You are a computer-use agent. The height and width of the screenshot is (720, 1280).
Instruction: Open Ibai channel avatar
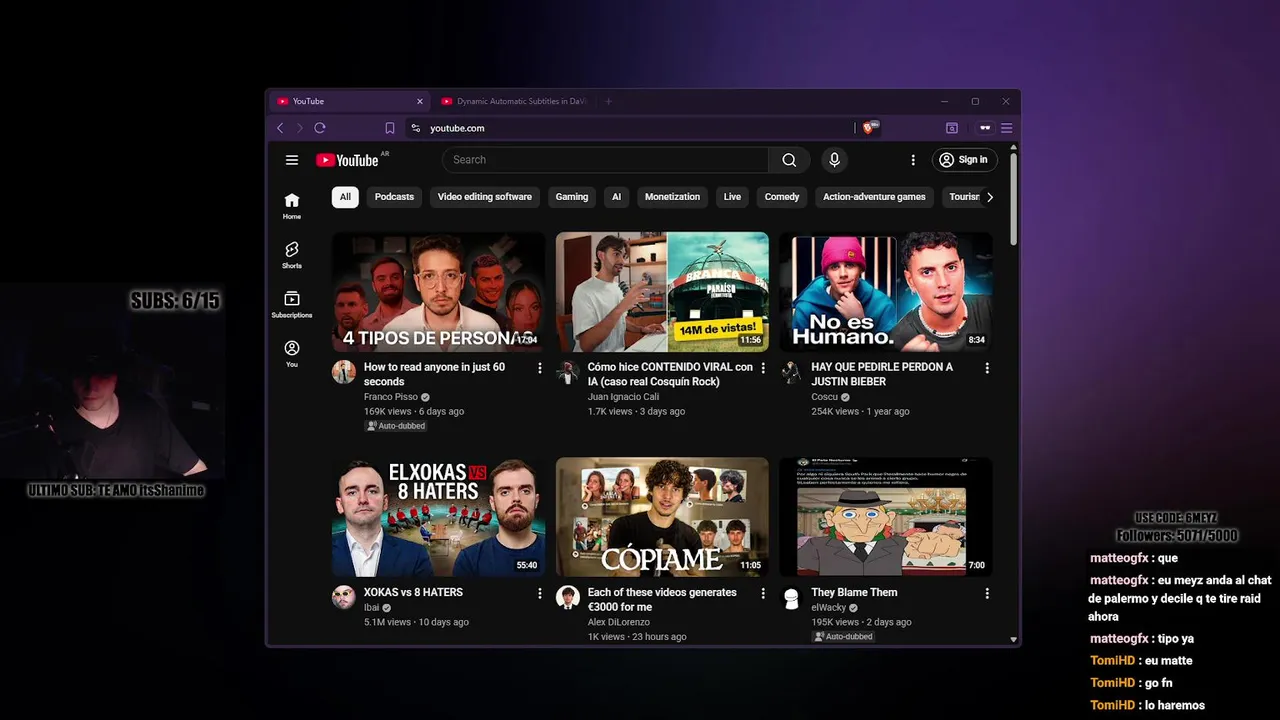[344, 597]
